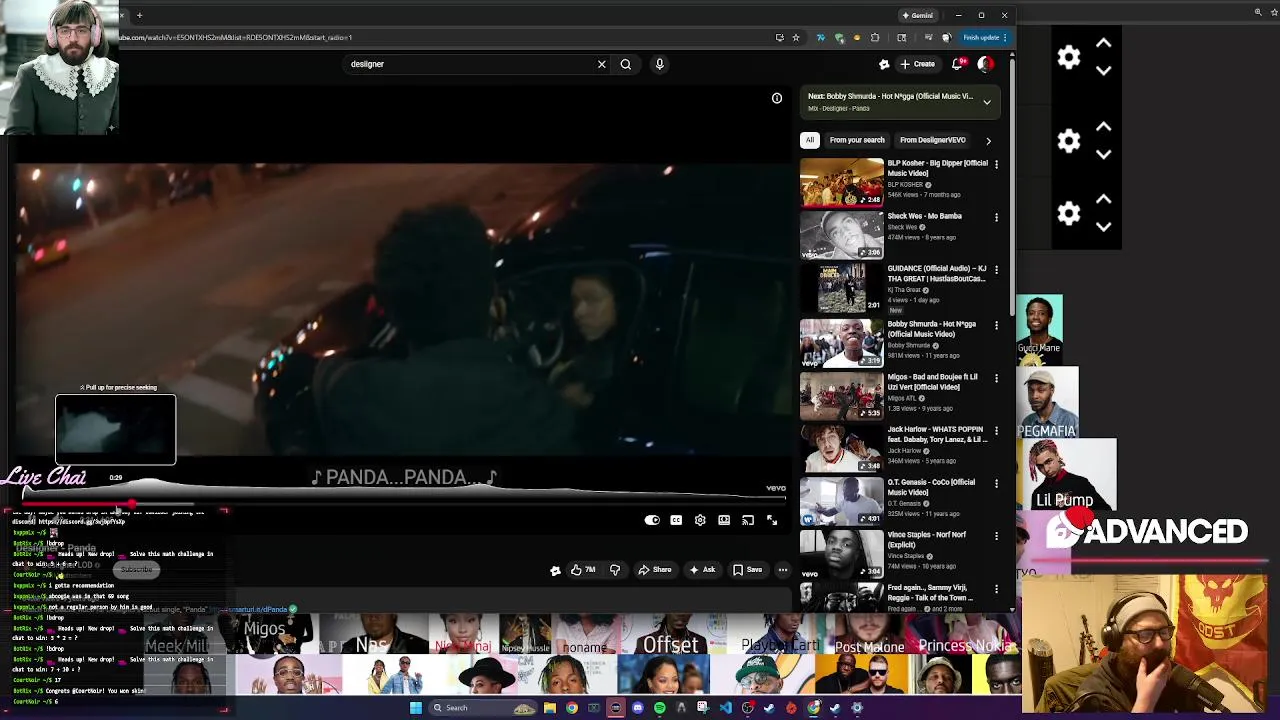Open second gear settings in right panel
The height and width of the screenshot is (720, 1280).
point(1069,141)
